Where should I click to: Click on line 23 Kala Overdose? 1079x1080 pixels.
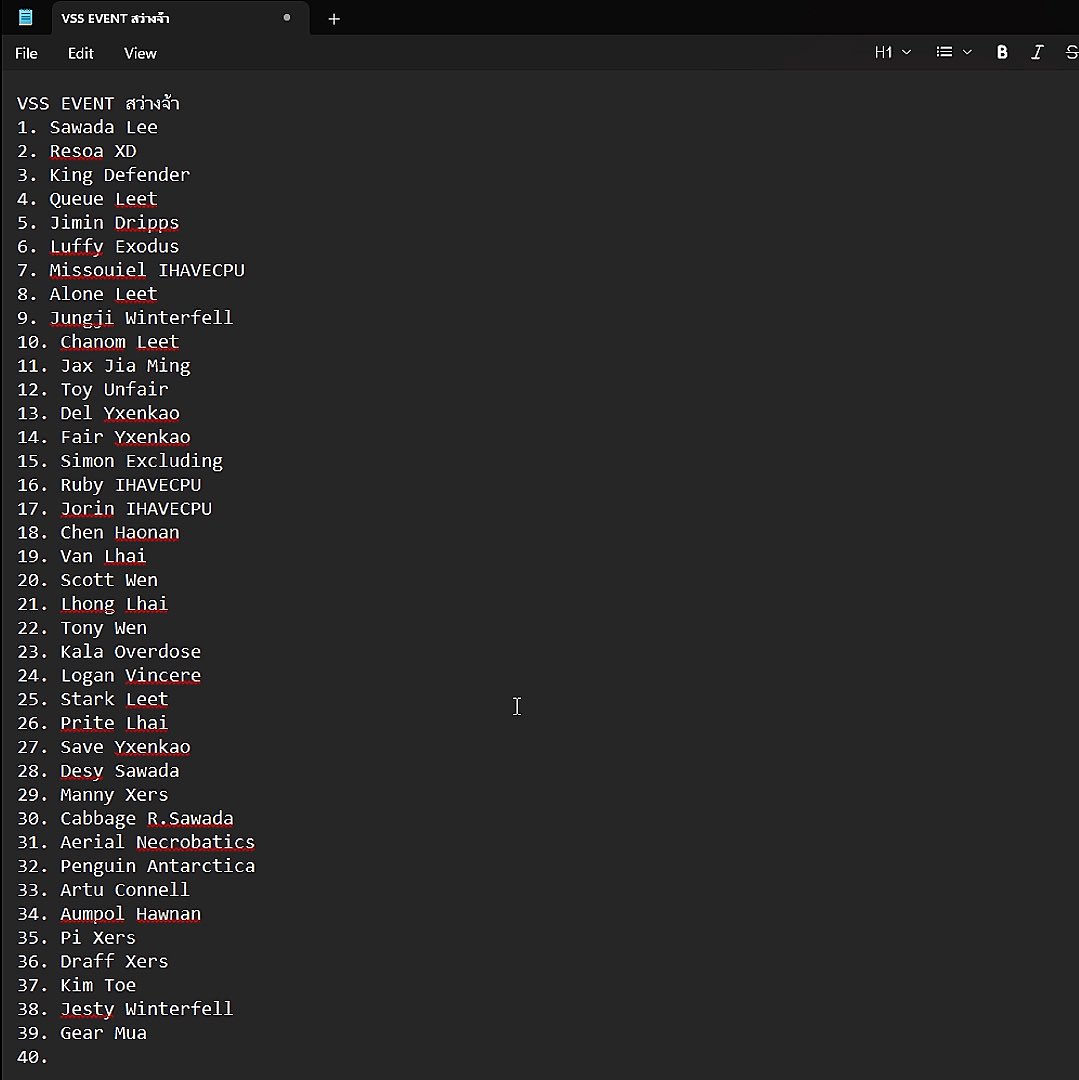pyautogui.click(x=109, y=652)
